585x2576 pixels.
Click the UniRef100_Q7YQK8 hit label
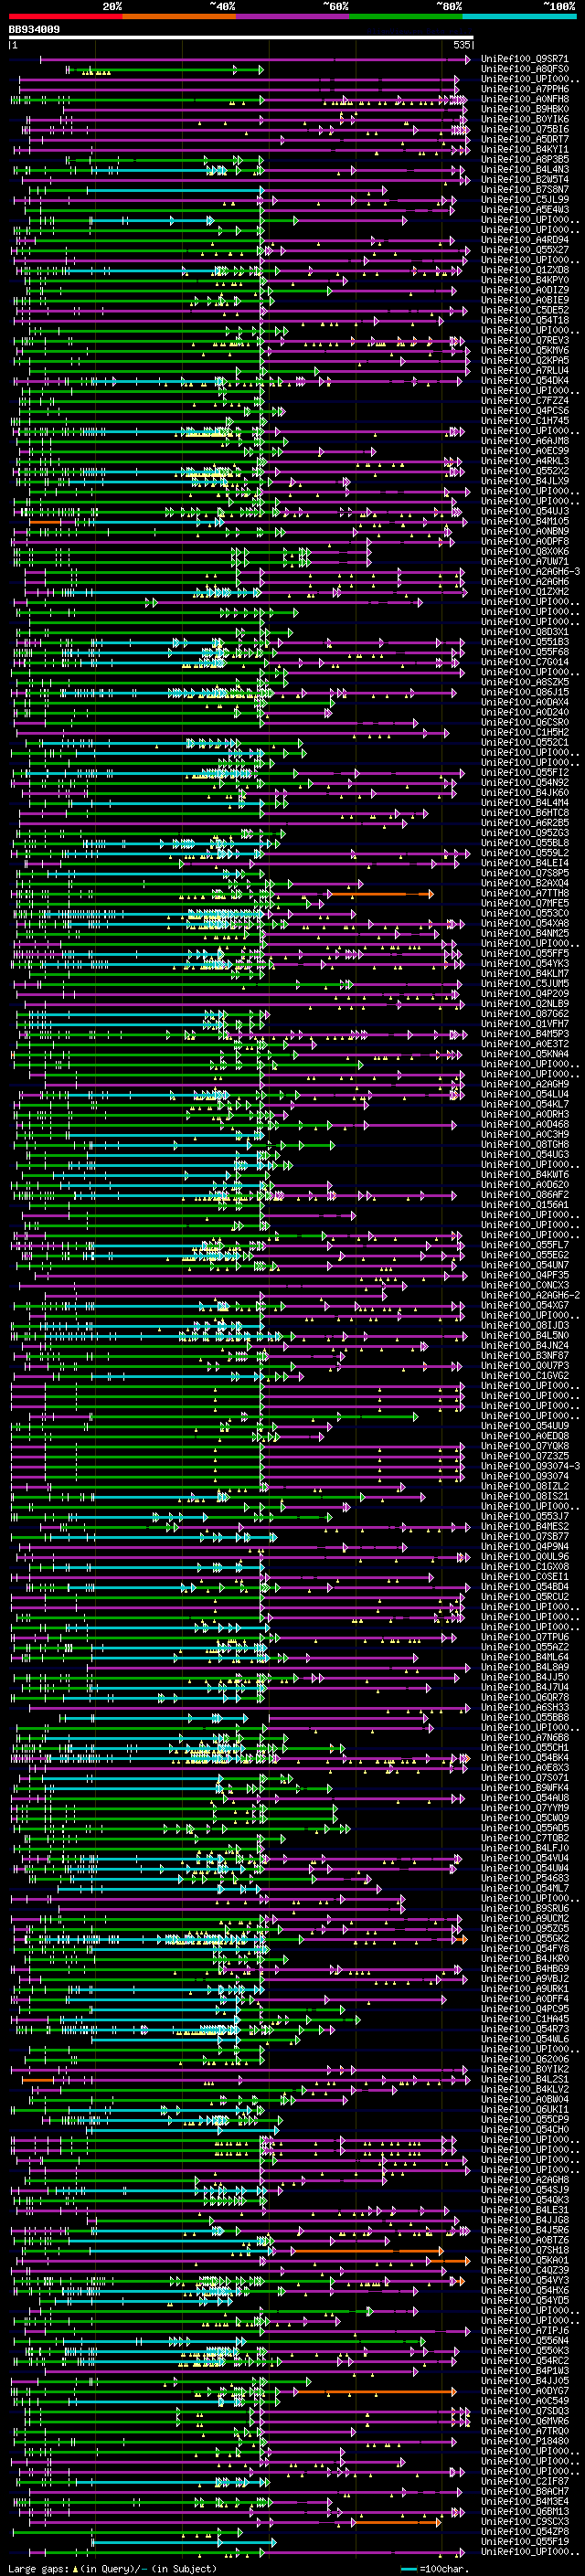(x=525, y=1446)
